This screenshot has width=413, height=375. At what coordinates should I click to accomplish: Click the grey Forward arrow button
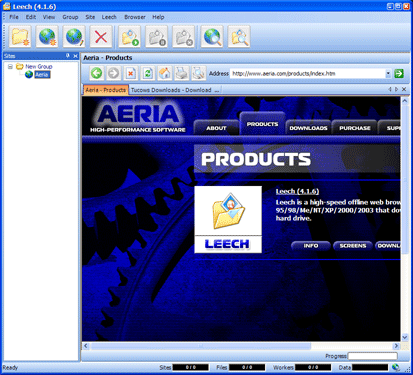point(114,73)
